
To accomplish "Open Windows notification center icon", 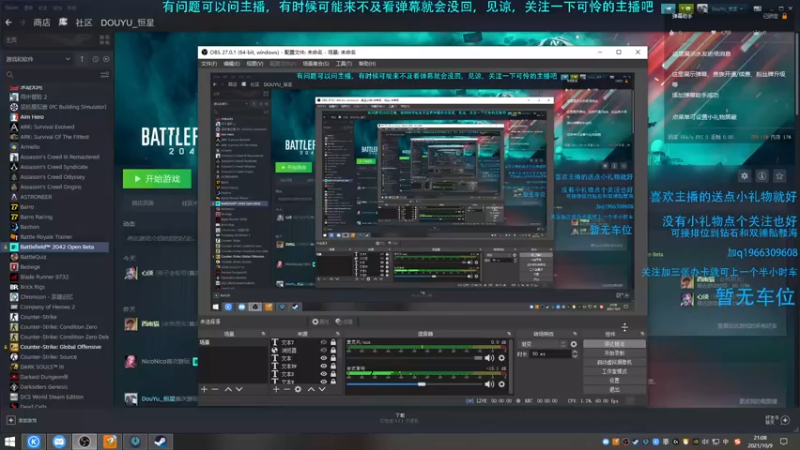I will pyautogui.click(x=784, y=441).
